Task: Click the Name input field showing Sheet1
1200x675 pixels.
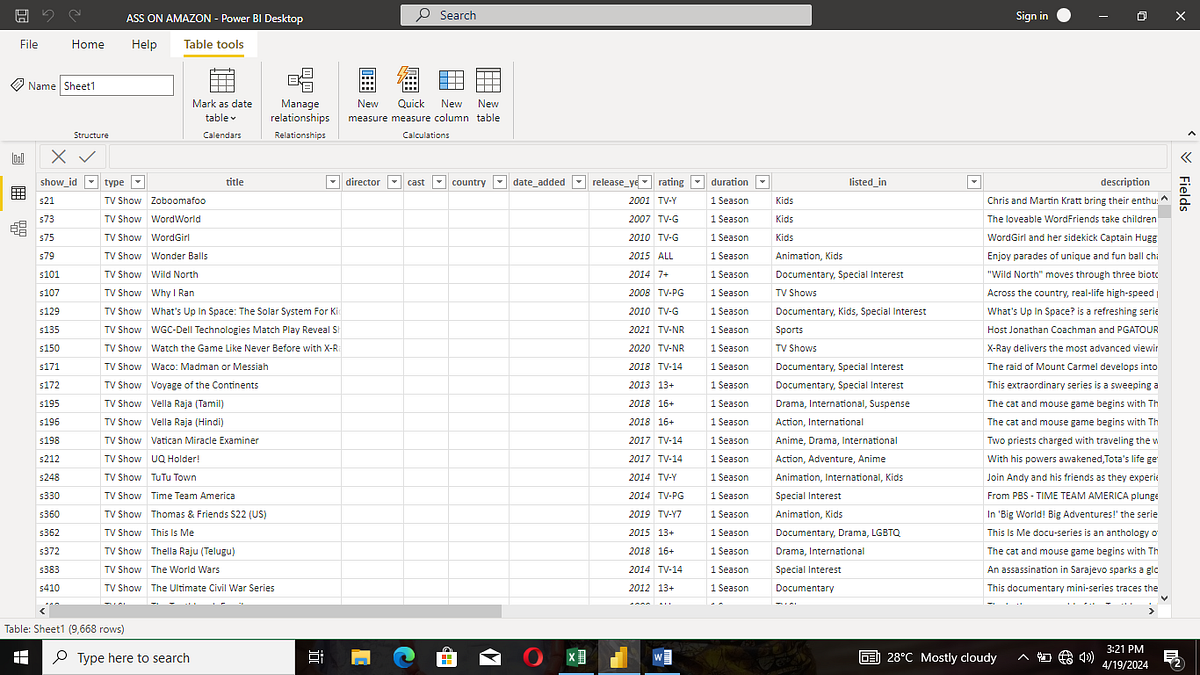Action: (116, 85)
